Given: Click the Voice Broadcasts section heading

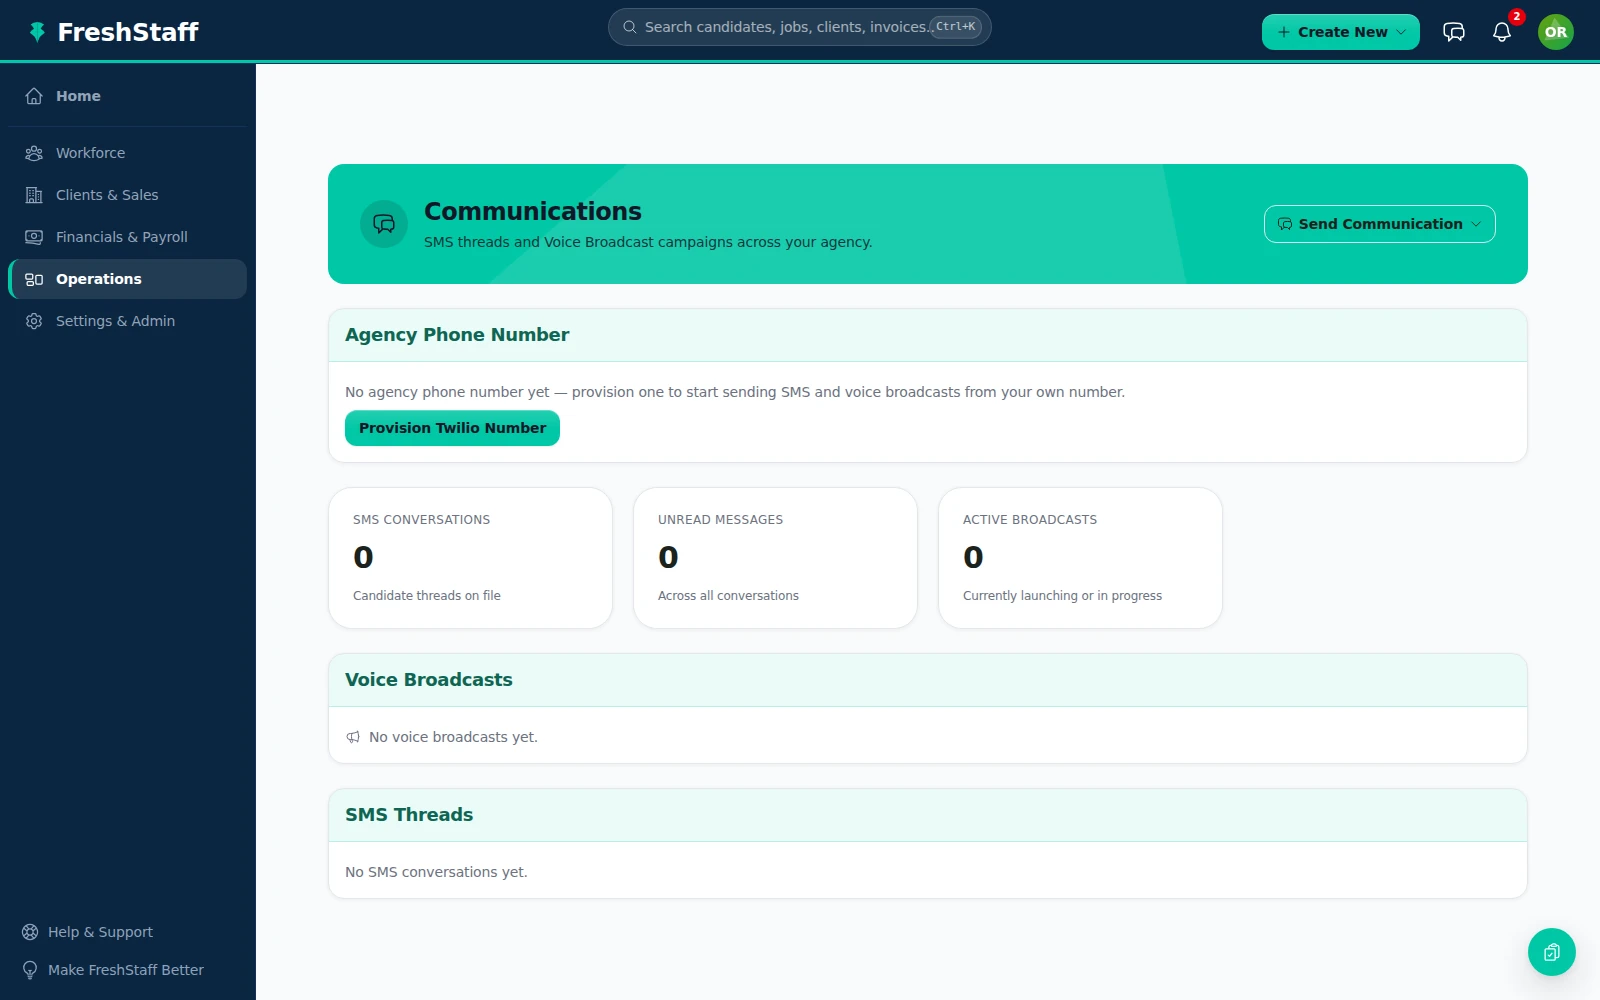Looking at the screenshot, I should coord(429,680).
